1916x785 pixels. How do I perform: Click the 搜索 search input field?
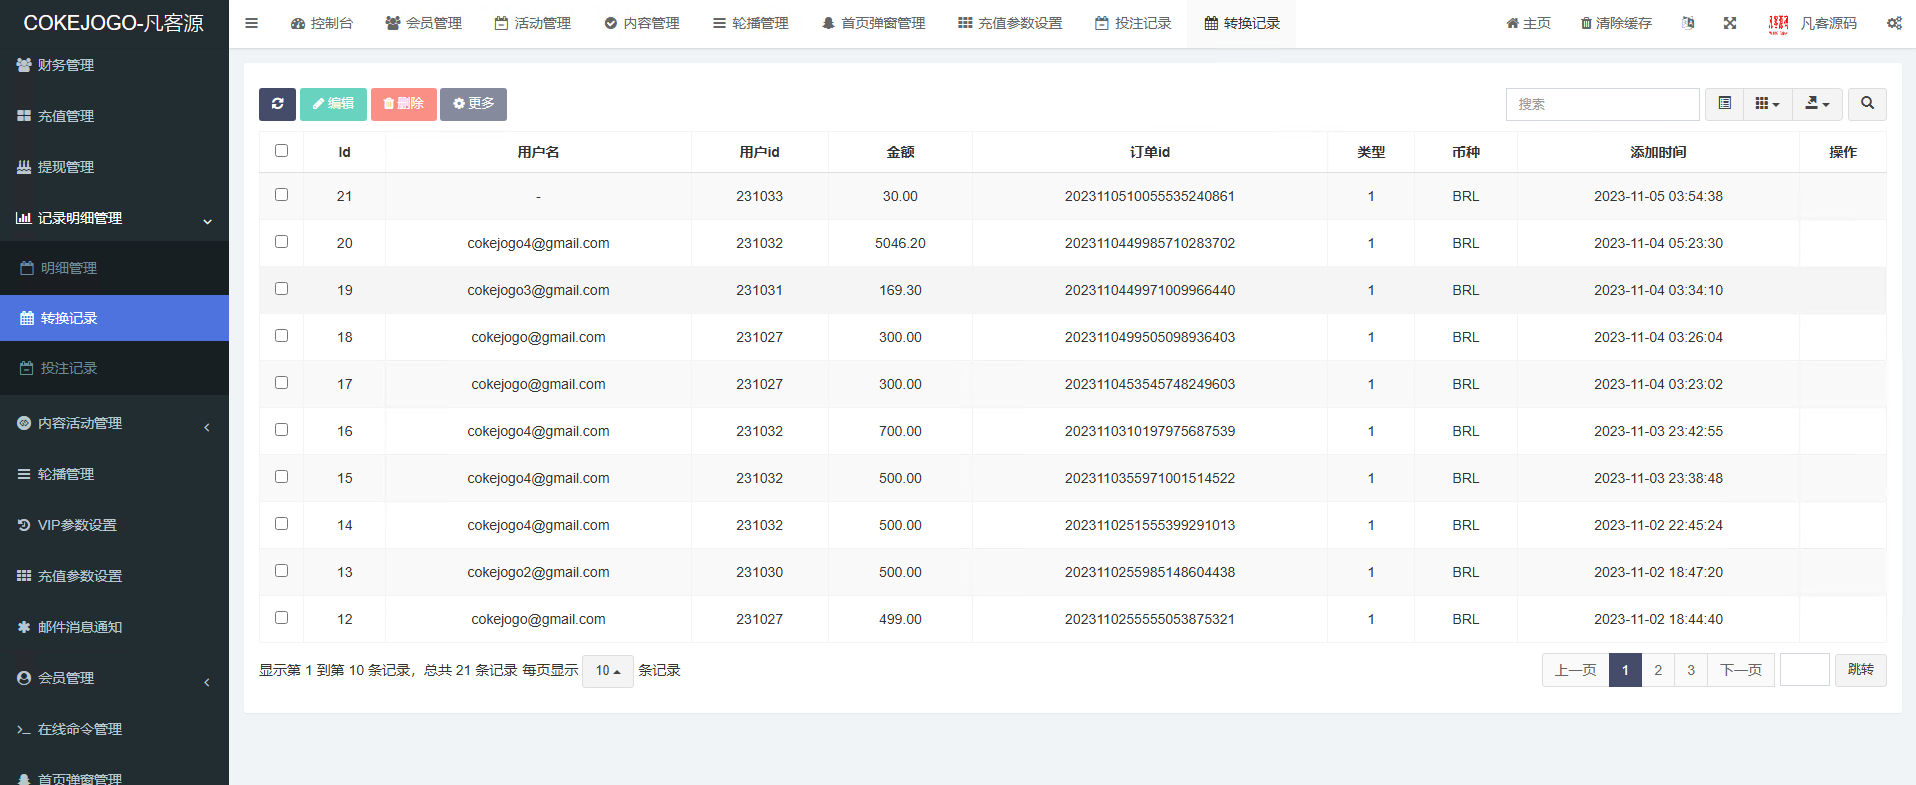(1602, 104)
